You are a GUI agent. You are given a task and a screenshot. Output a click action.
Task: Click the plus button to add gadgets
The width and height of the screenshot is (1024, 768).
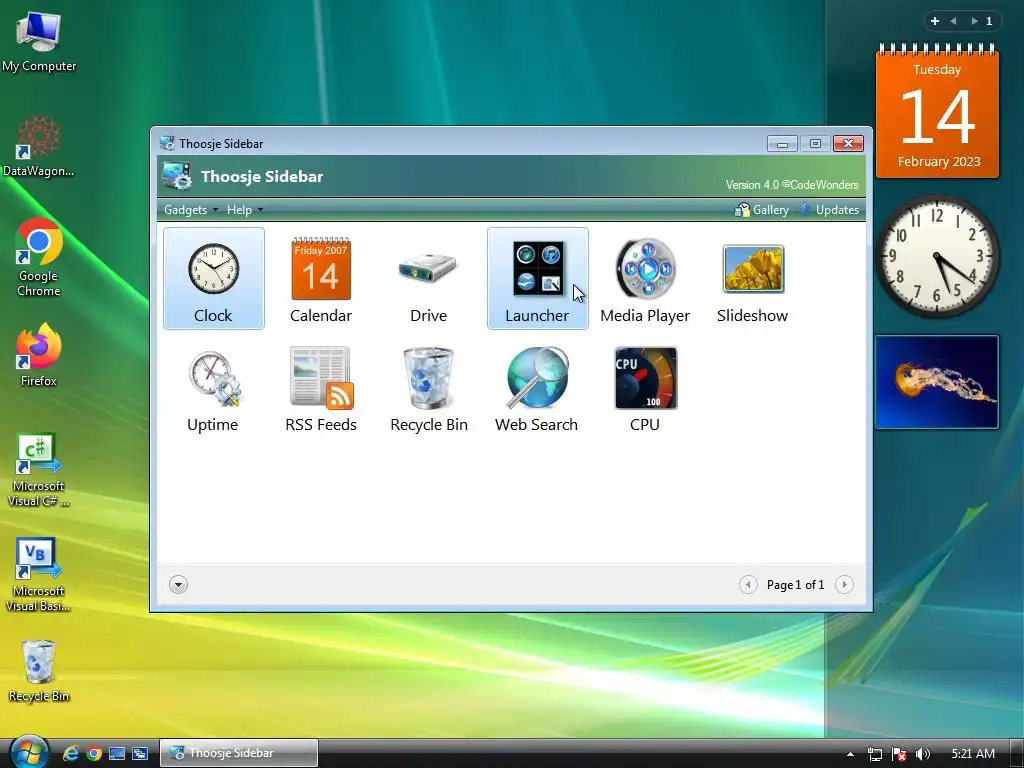pyautogui.click(x=935, y=21)
